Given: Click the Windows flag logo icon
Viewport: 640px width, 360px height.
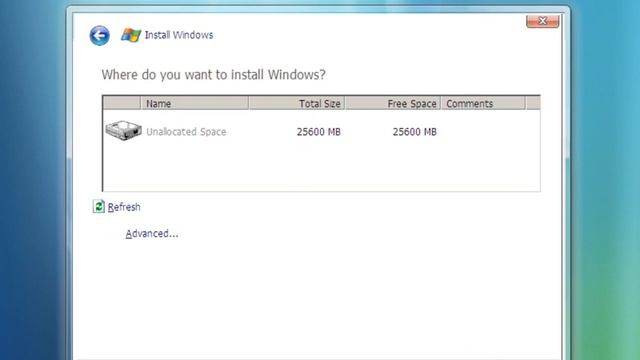Looking at the screenshot, I should [x=131, y=35].
